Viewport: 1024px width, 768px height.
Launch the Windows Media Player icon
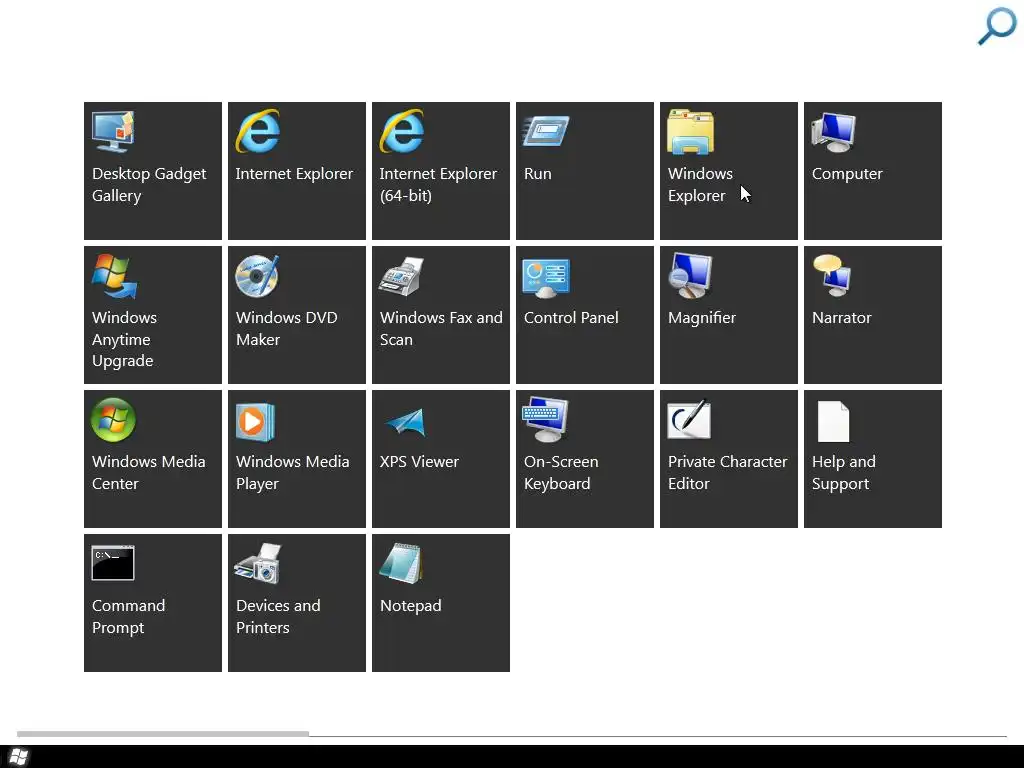pos(255,422)
